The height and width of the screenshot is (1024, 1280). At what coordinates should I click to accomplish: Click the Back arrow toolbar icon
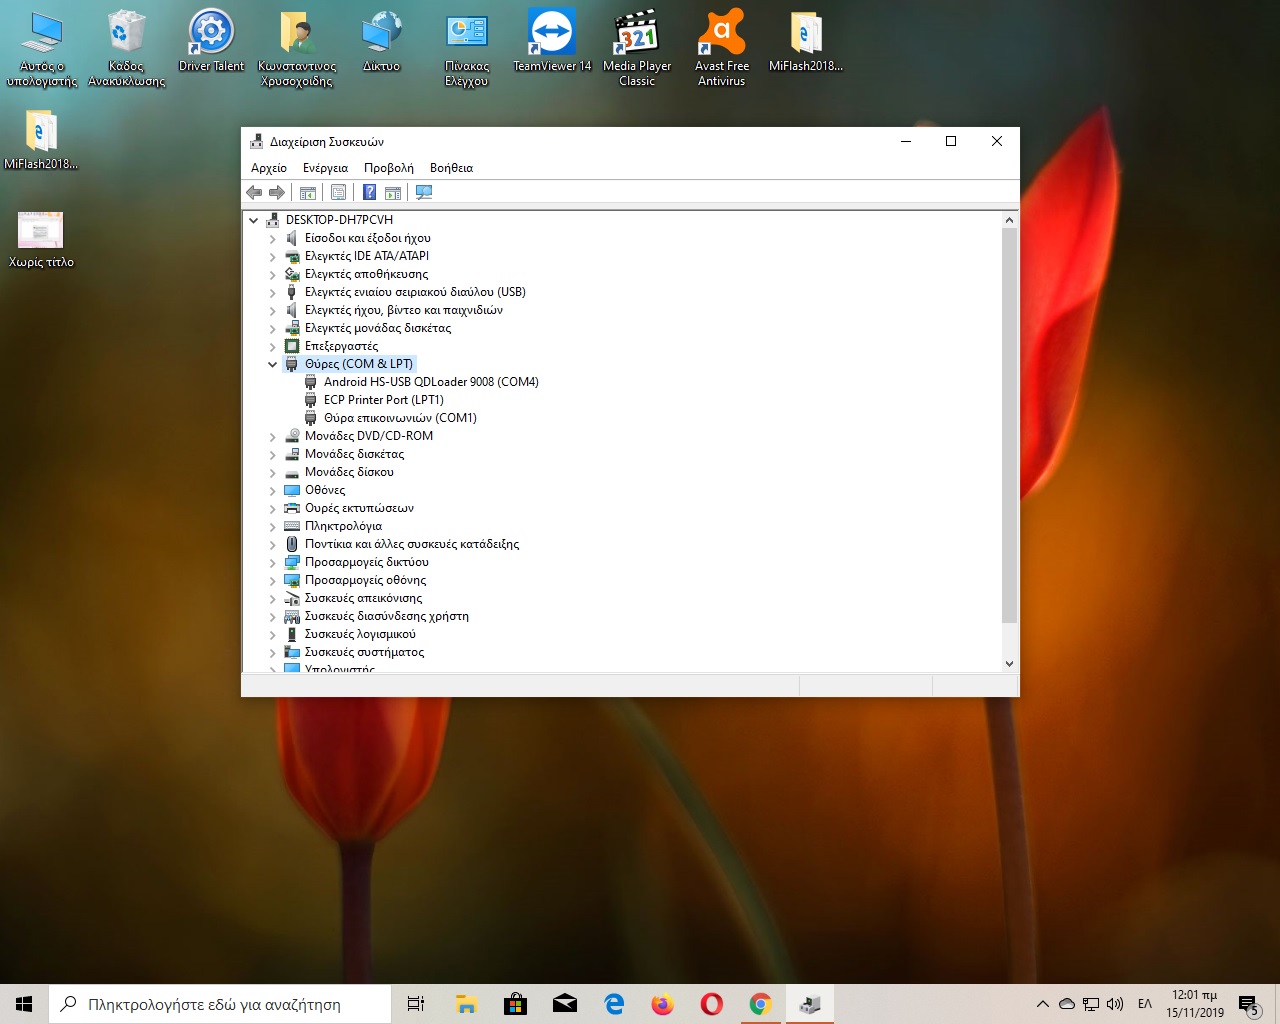point(254,192)
